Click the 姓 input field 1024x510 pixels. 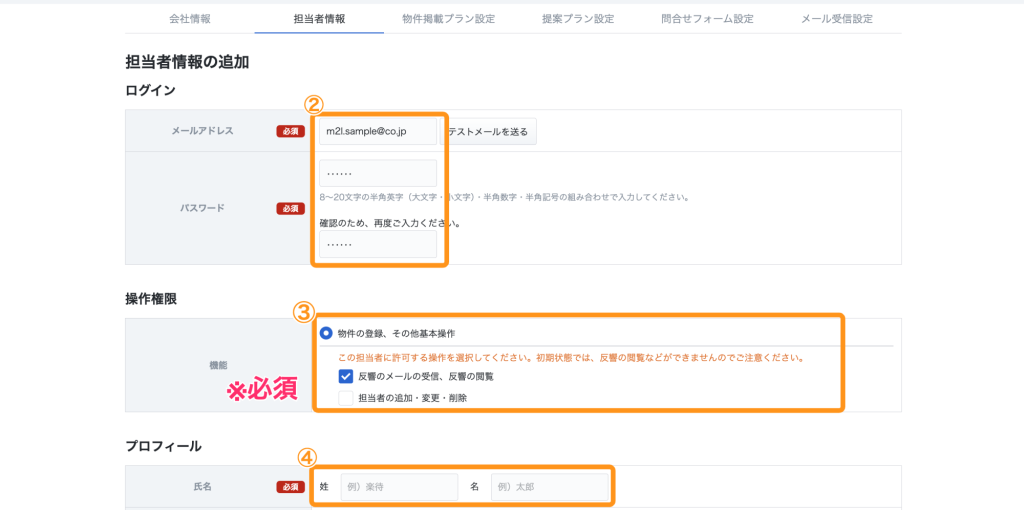398,487
